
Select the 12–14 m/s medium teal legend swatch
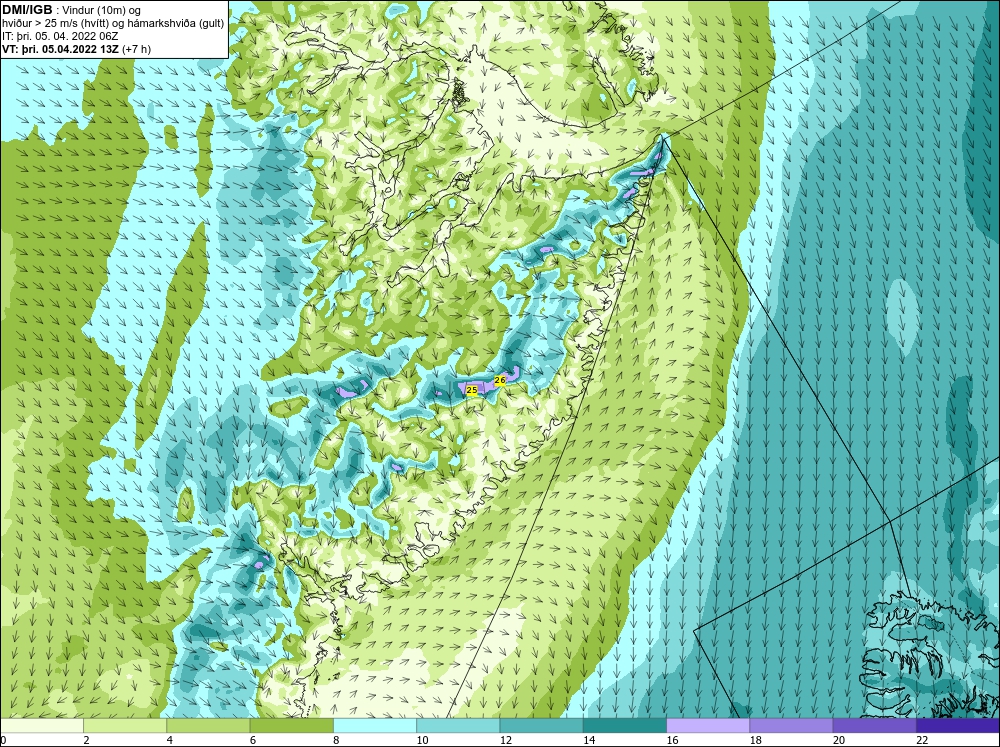(x=541, y=726)
